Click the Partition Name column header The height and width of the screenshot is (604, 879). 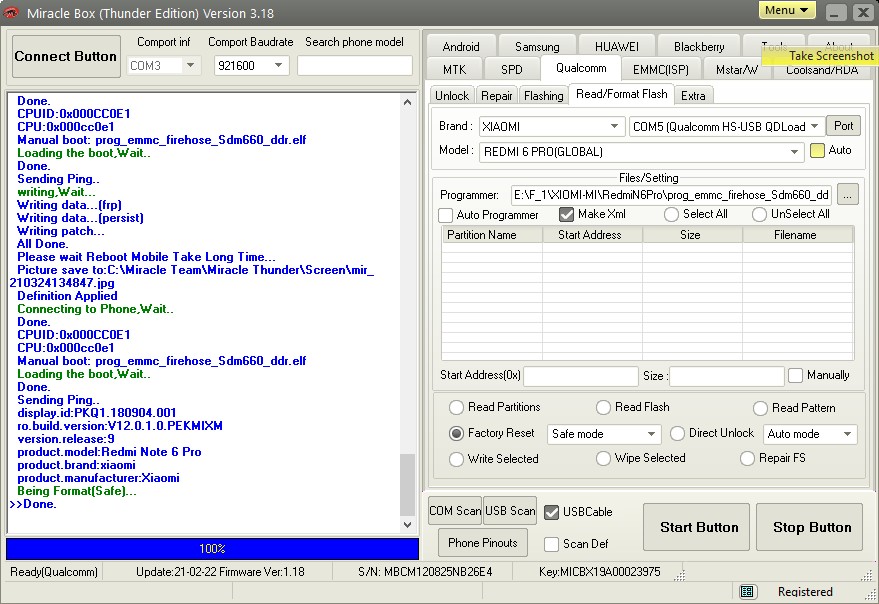click(x=492, y=235)
